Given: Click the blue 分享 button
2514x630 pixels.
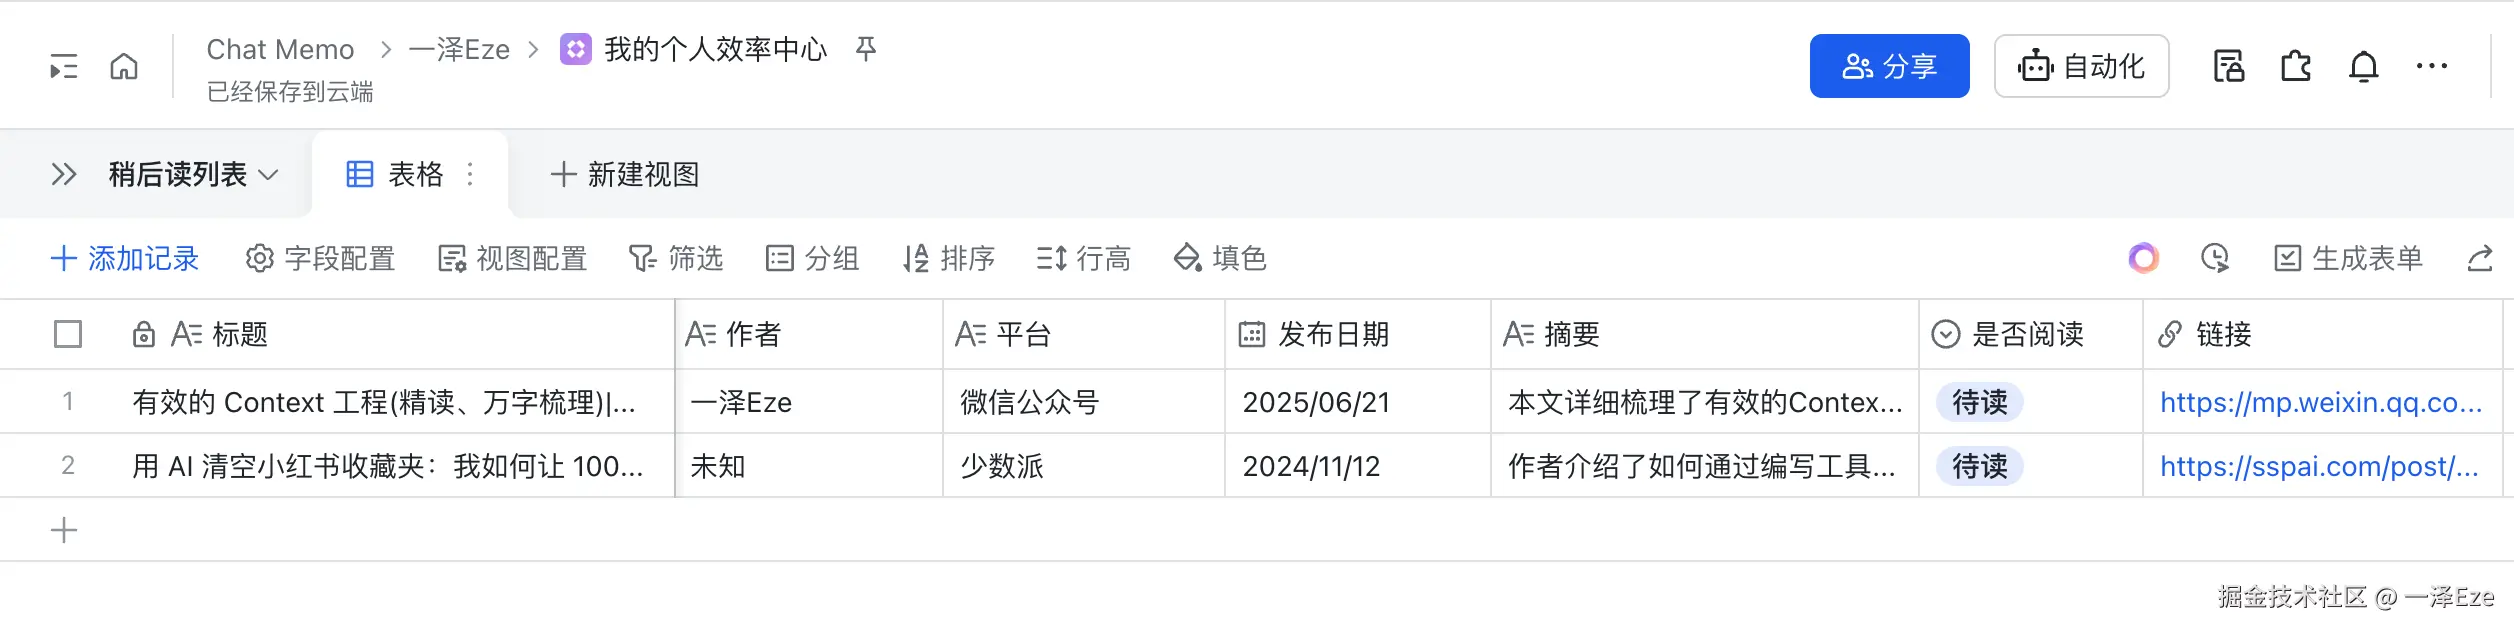Looking at the screenshot, I should [x=1889, y=67].
